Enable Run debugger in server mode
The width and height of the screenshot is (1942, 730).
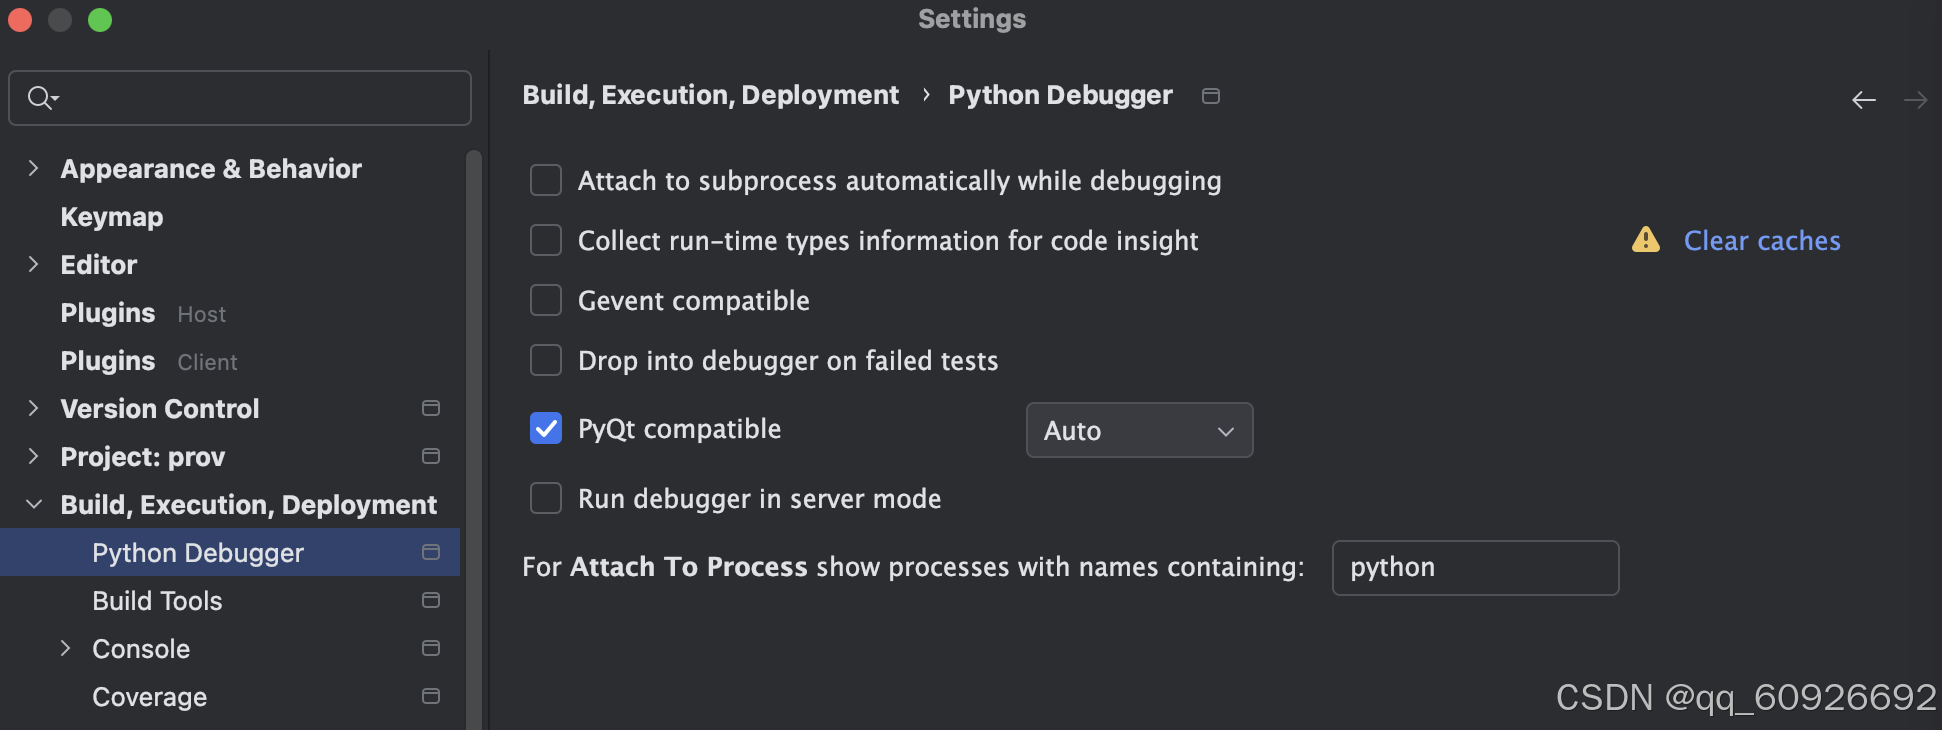pyautogui.click(x=546, y=498)
